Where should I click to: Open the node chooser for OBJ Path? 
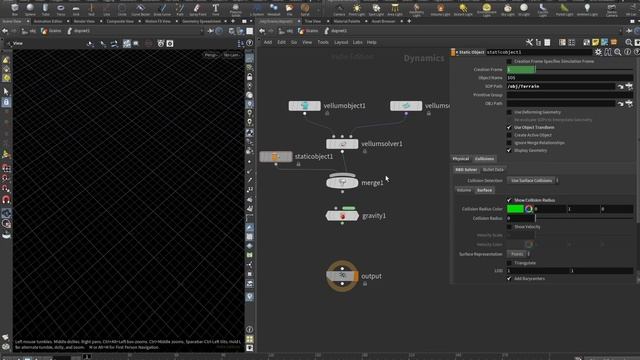(629, 104)
